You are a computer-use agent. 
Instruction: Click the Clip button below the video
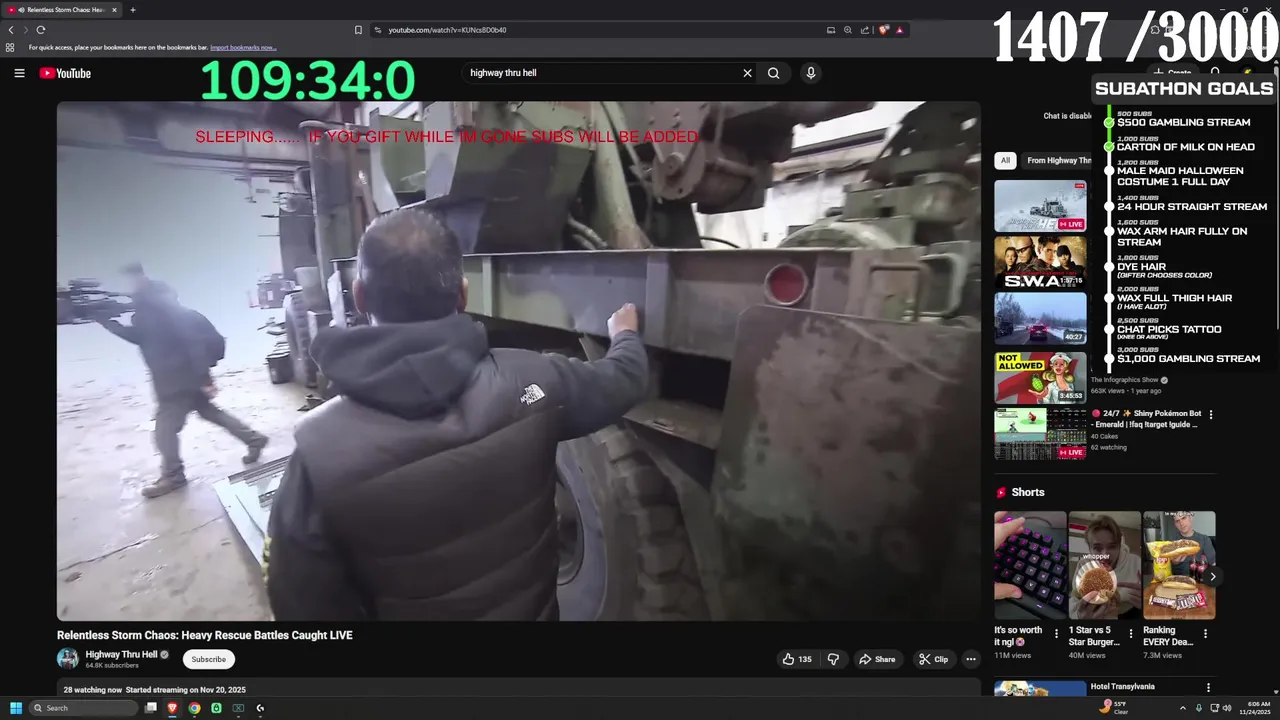(x=933, y=659)
